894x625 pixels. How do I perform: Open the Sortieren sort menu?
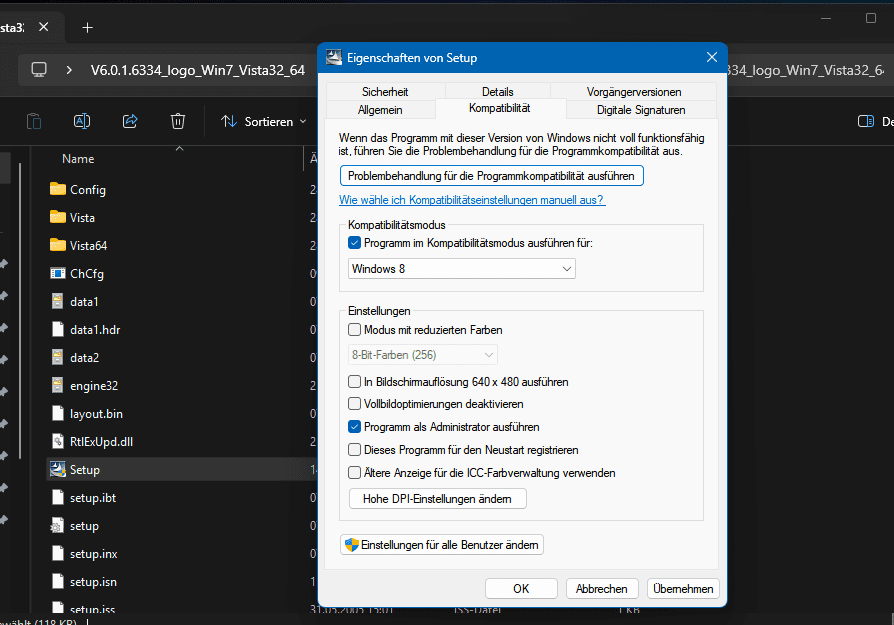pyautogui.click(x=264, y=121)
